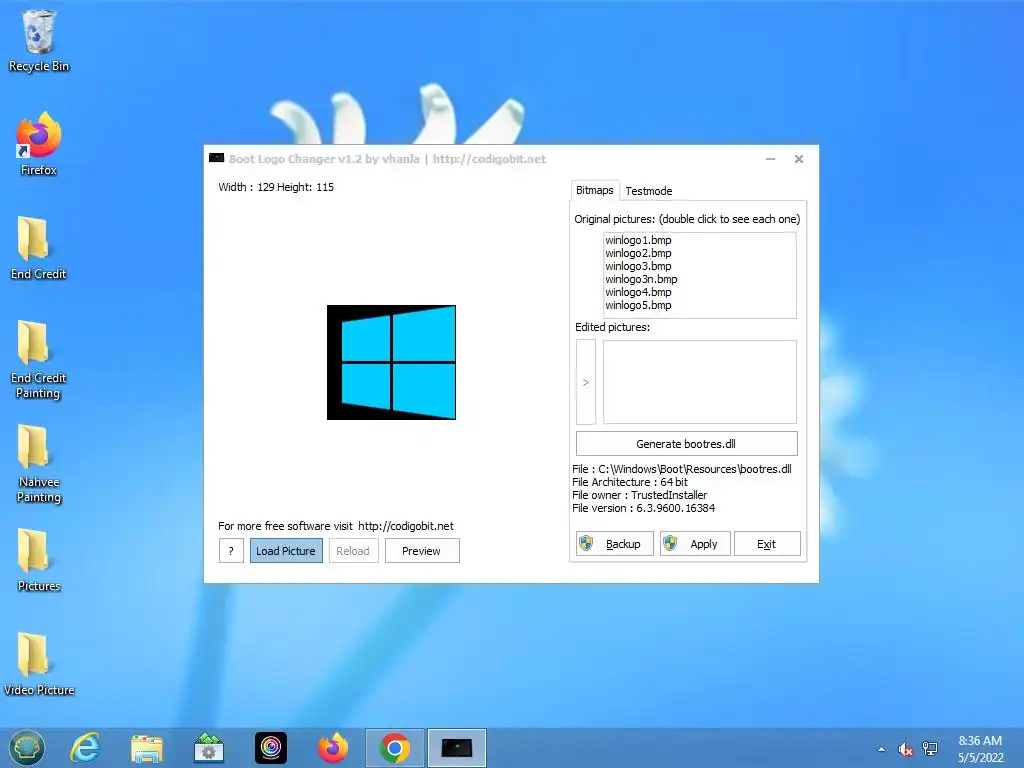Click the Preview button
1024x768 pixels.
(422, 551)
